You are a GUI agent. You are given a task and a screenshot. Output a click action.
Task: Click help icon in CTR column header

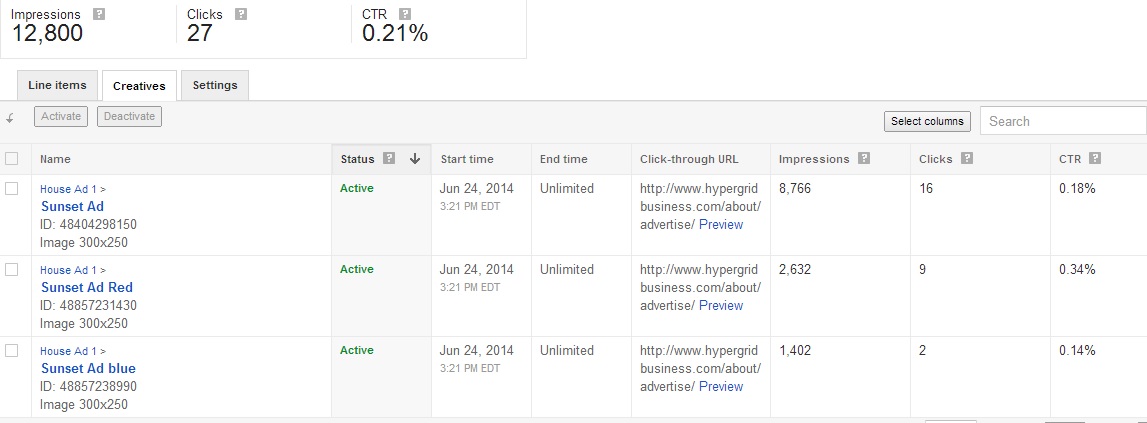1094,158
